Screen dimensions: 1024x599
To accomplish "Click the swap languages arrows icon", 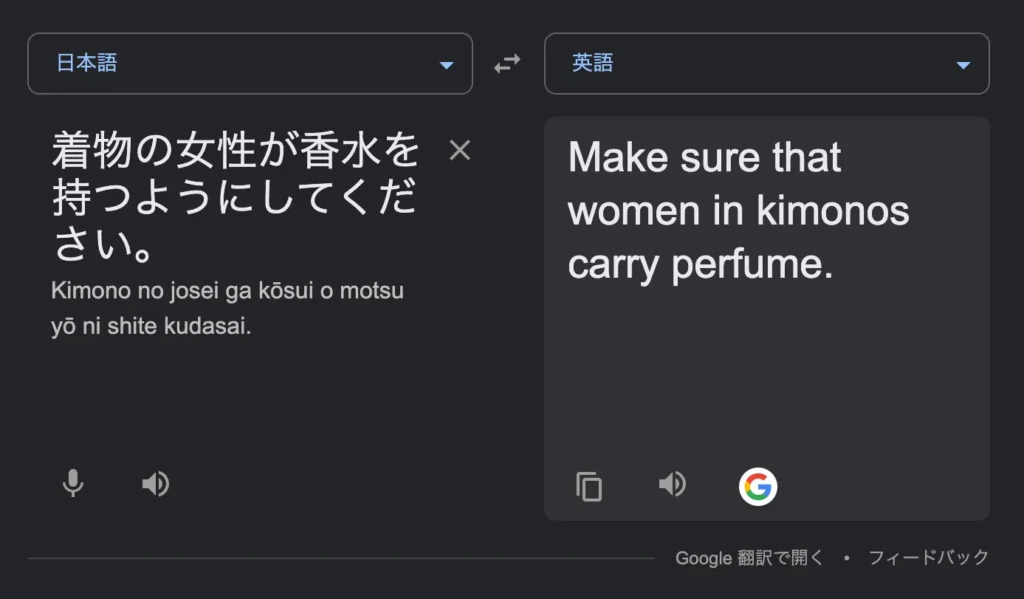I will (507, 64).
